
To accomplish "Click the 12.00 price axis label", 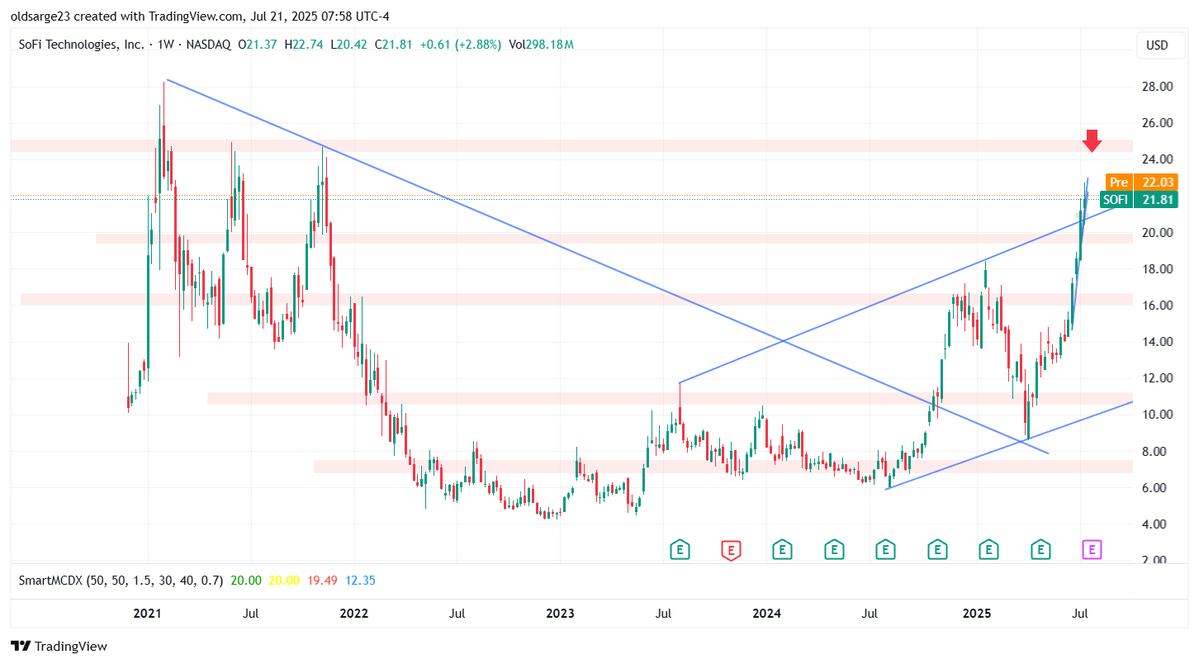I will click(x=1157, y=378).
